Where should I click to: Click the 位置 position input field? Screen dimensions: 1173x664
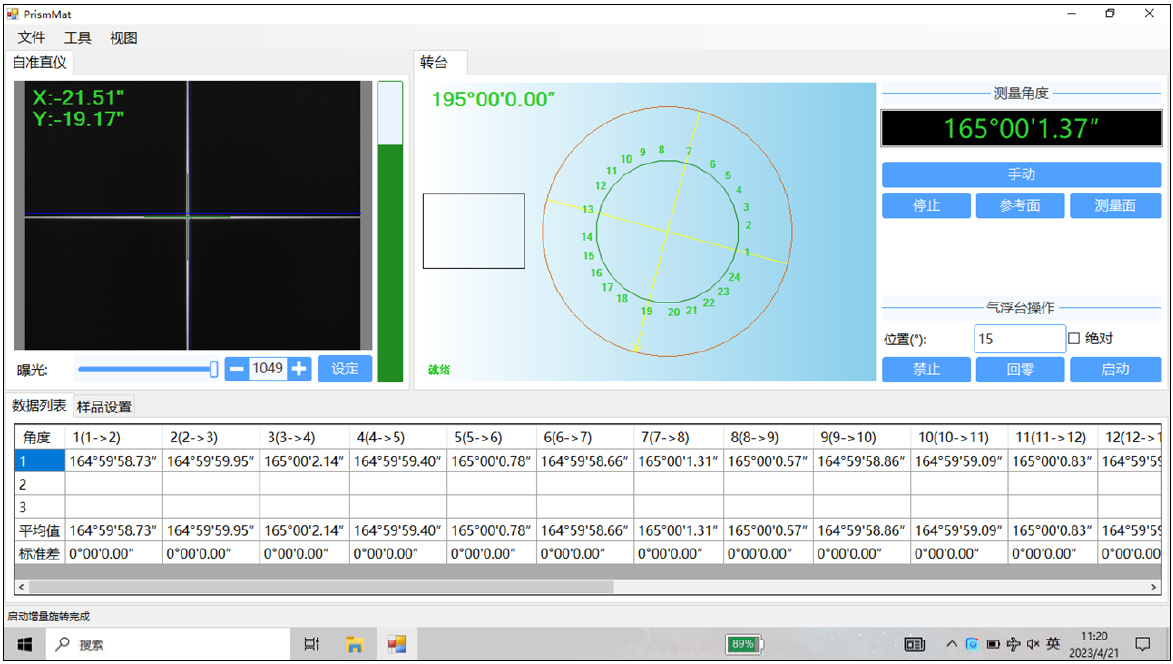pyautogui.click(x=1019, y=339)
